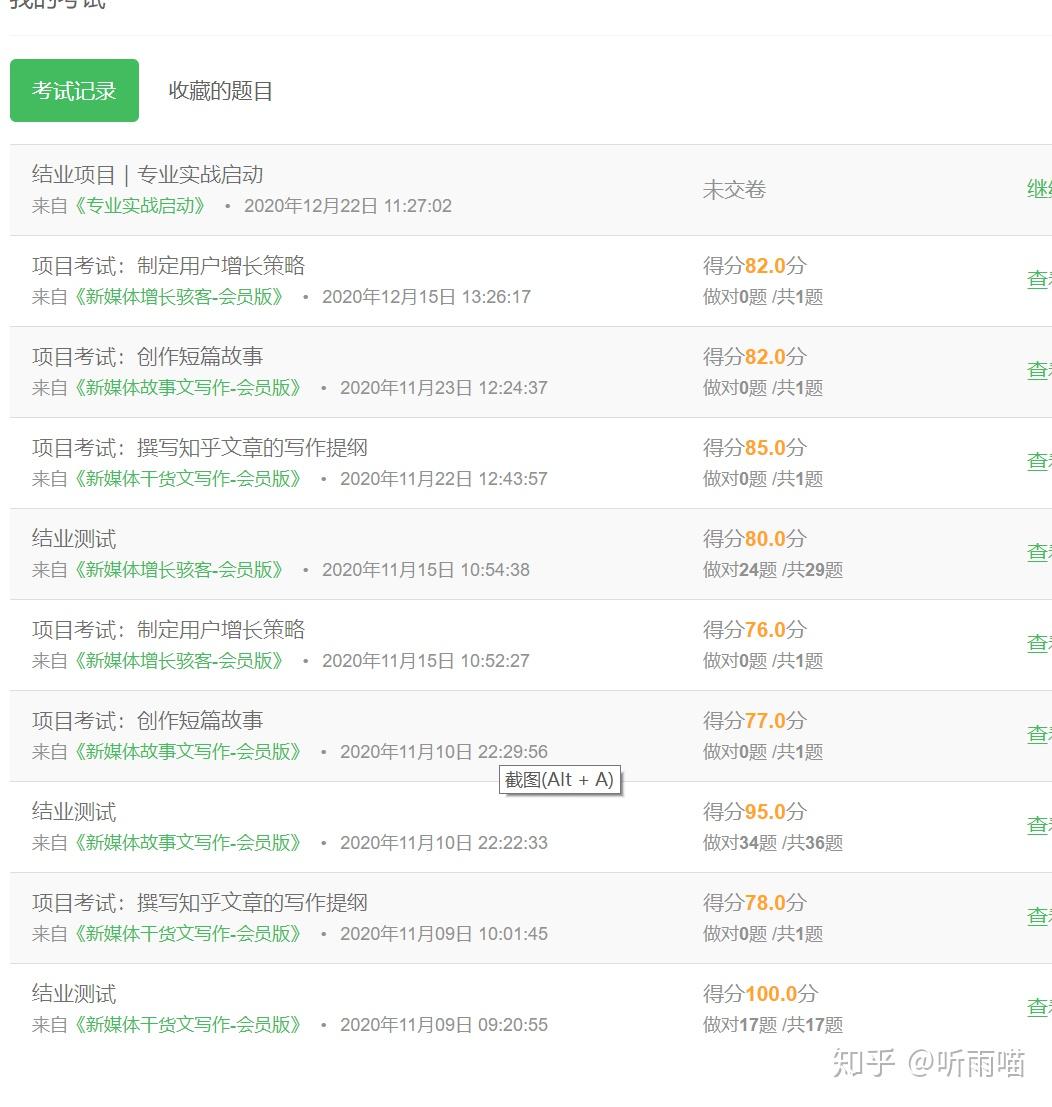Switch to the 考试记录 tab
Viewport: 1052px width, 1107px height.
tap(74, 91)
